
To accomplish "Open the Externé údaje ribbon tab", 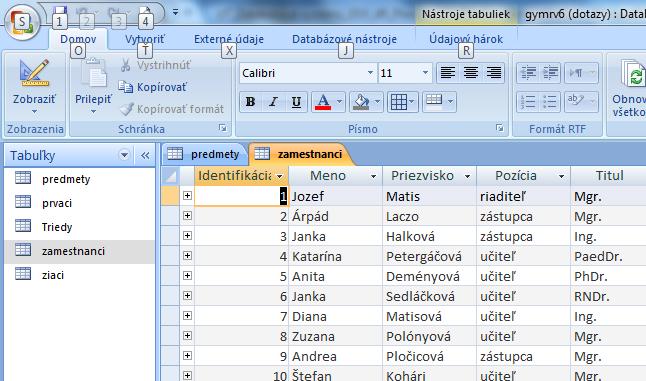I will [229, 39].
